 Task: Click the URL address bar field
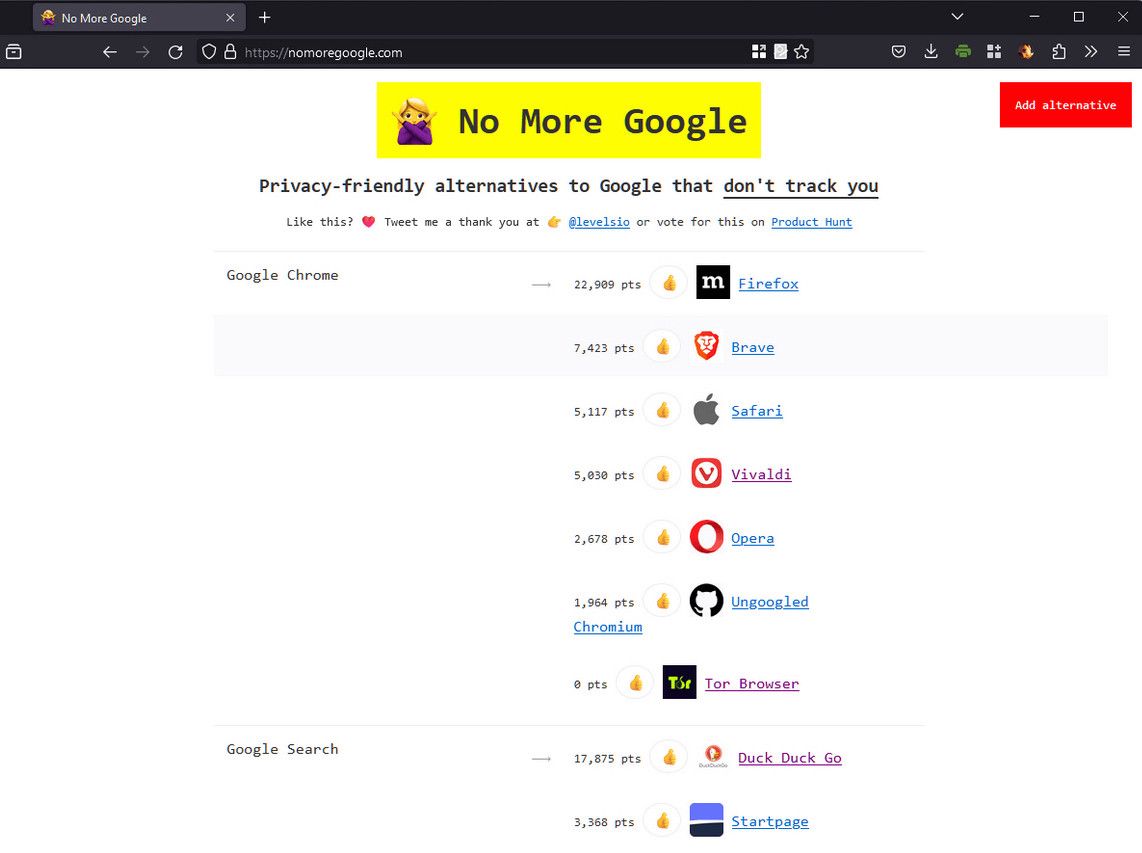click(490, 52)
